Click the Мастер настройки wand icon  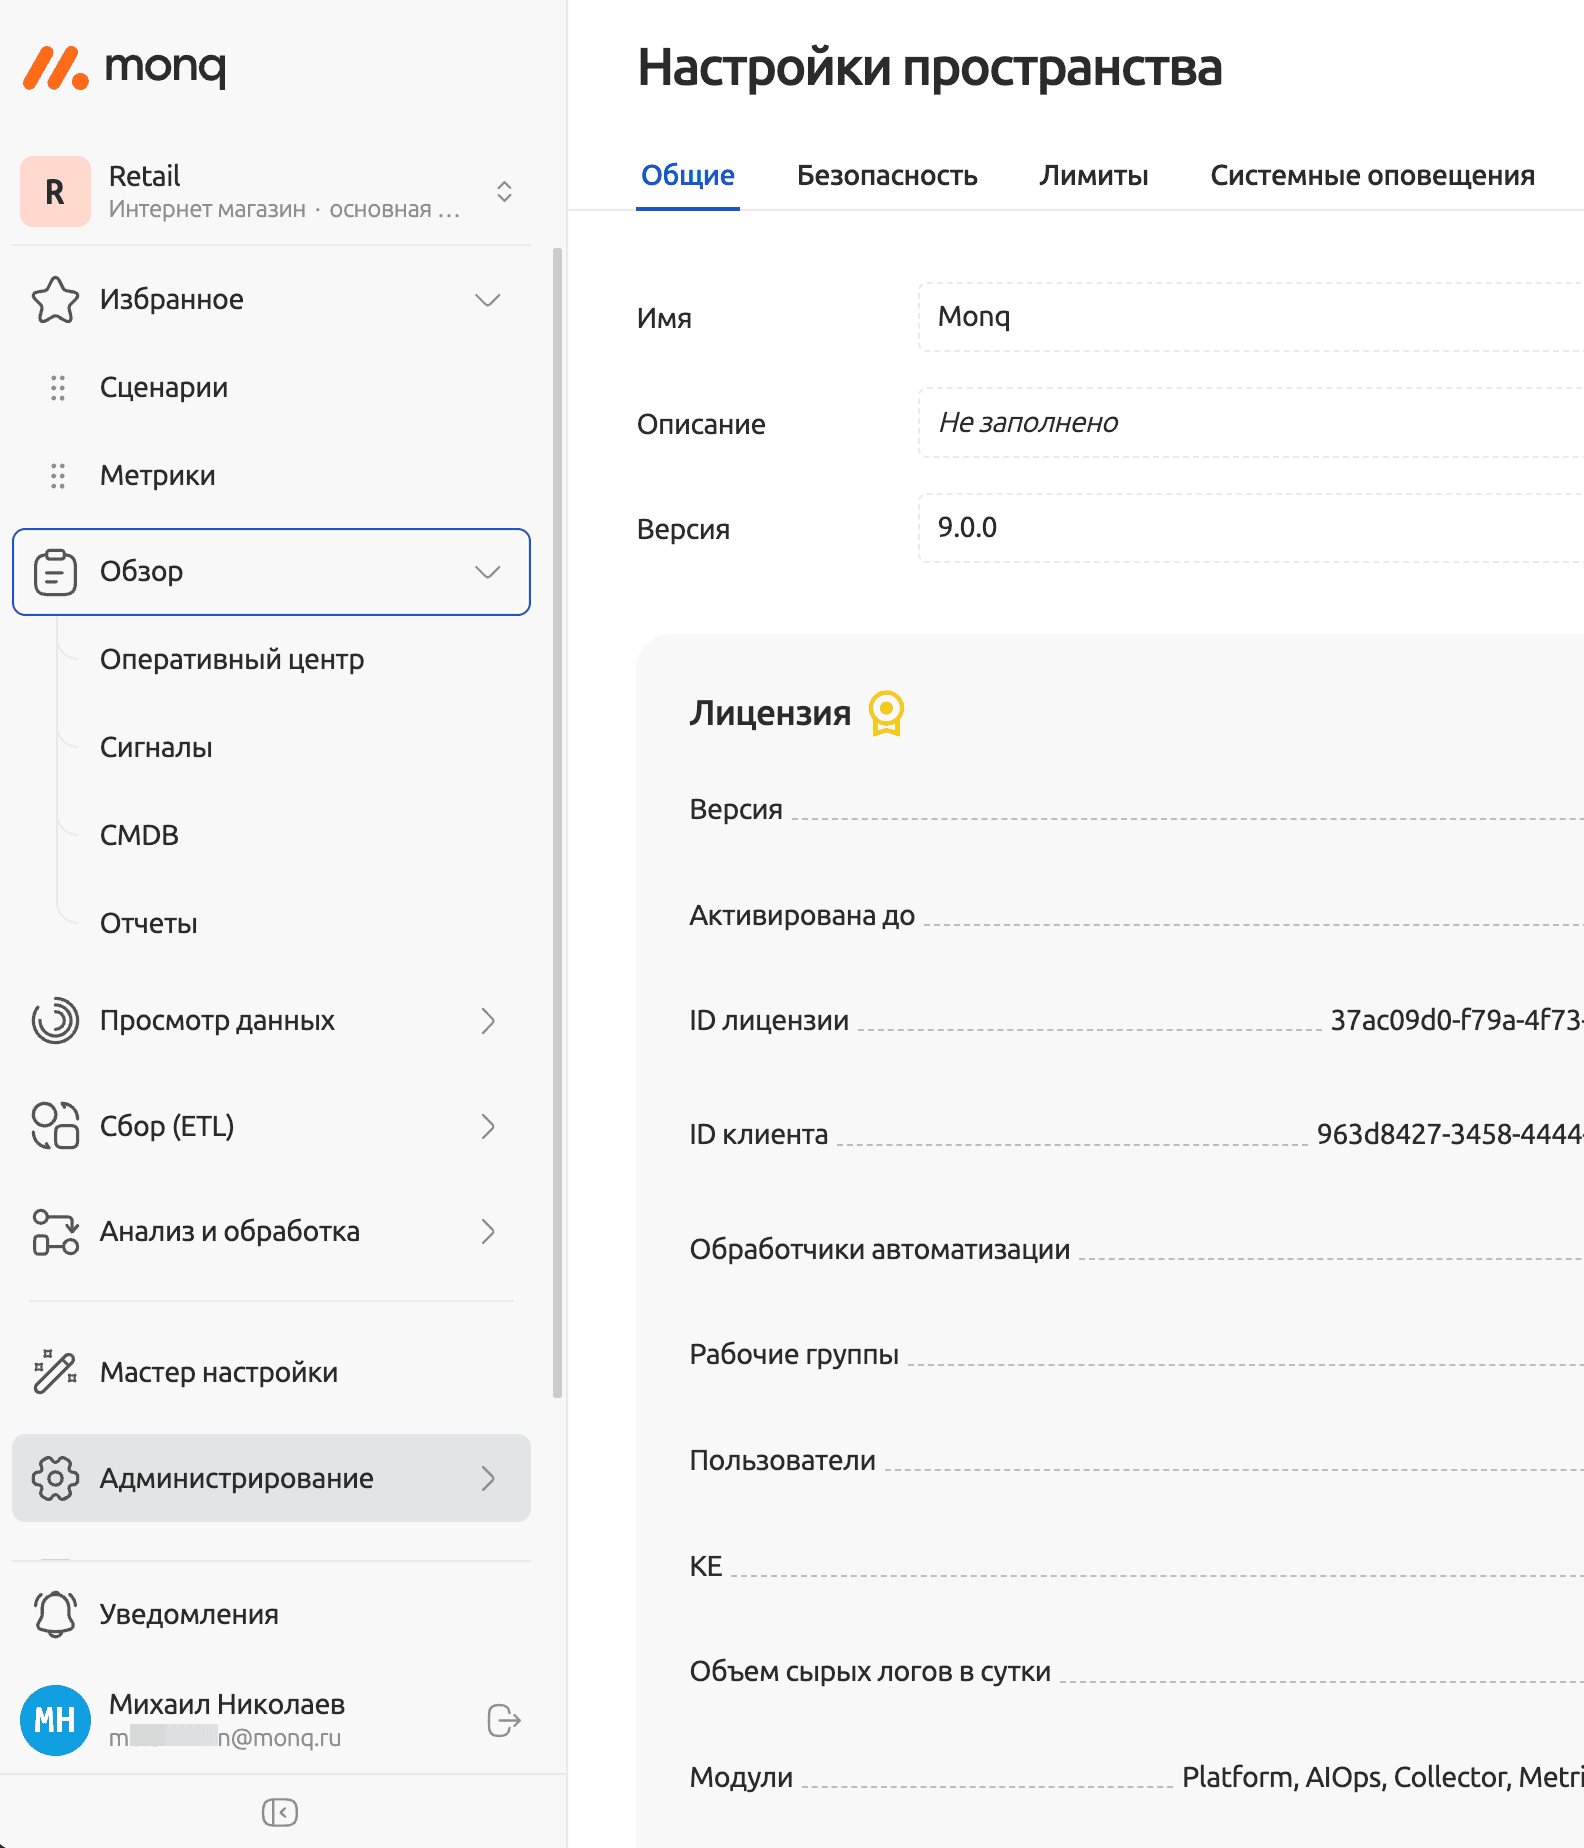pyautogui.click(x=55, y=1372)
